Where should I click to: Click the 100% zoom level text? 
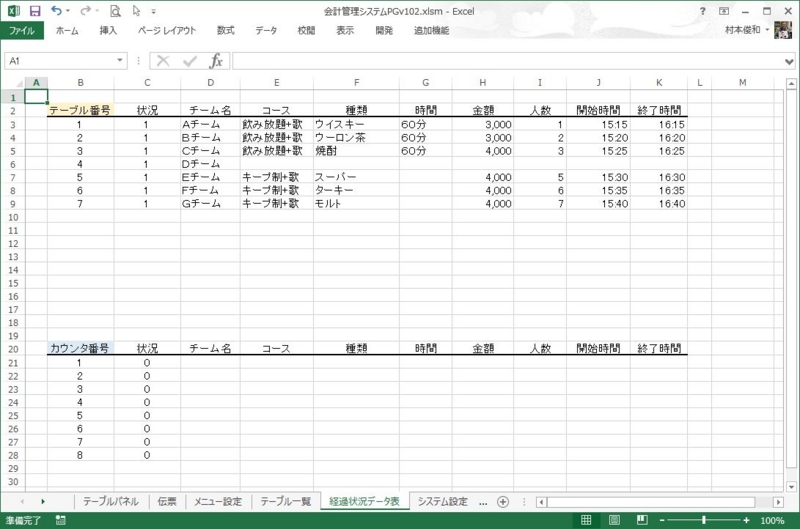(x=773, y=521)
